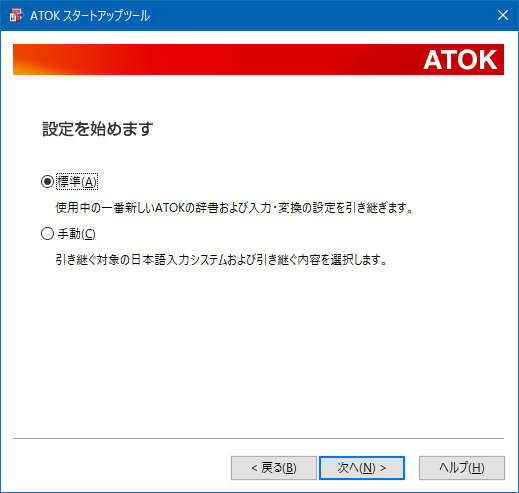
Task: Click the description text under 標準 option
Action: click(x=234, y=208)
